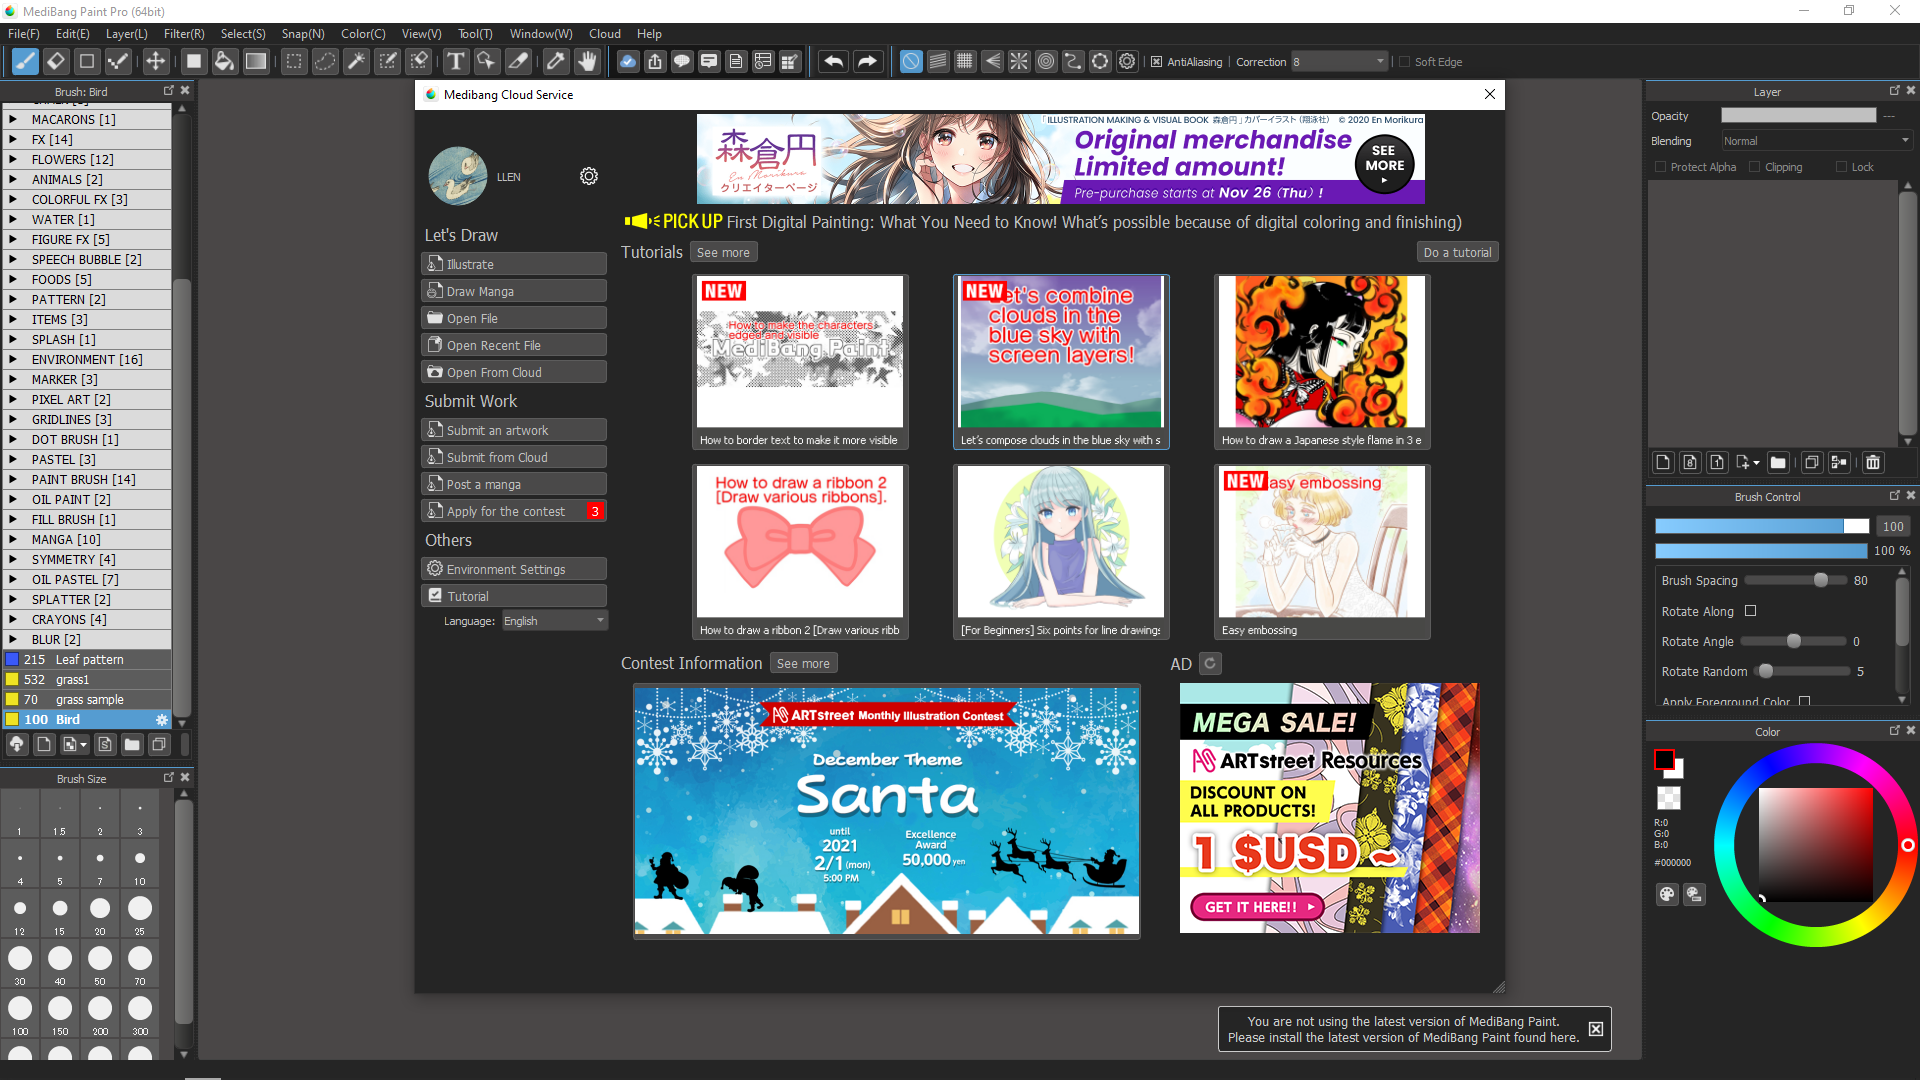Open the Santa contest banner
The image size is (1920, 1080).
click(x=887, y=810)
